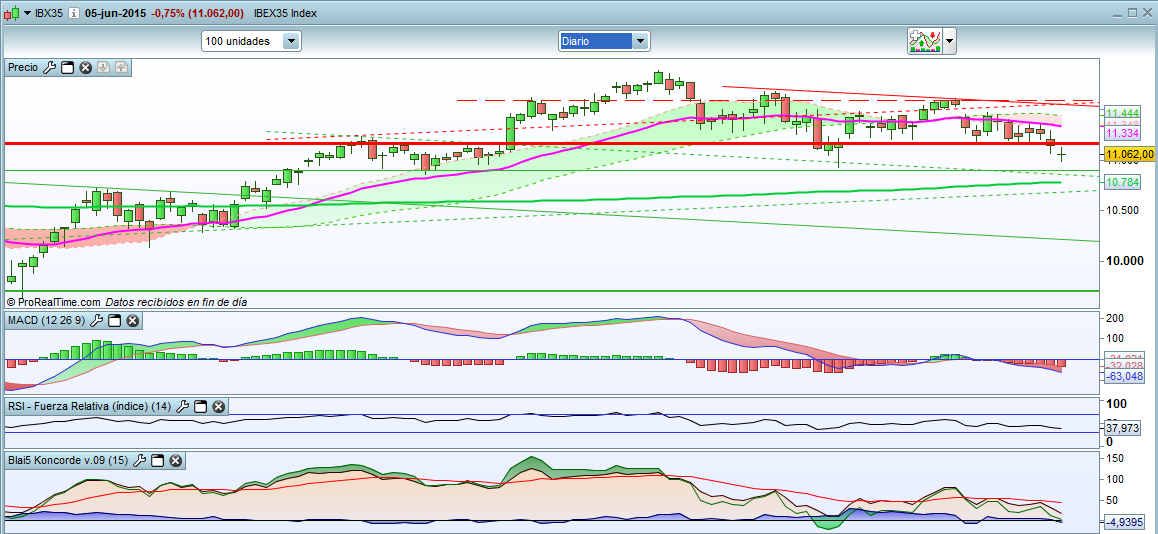Click the Precio panel move down arrow
Viewport: 1158px width, 534px height.
tap(103, 68)
